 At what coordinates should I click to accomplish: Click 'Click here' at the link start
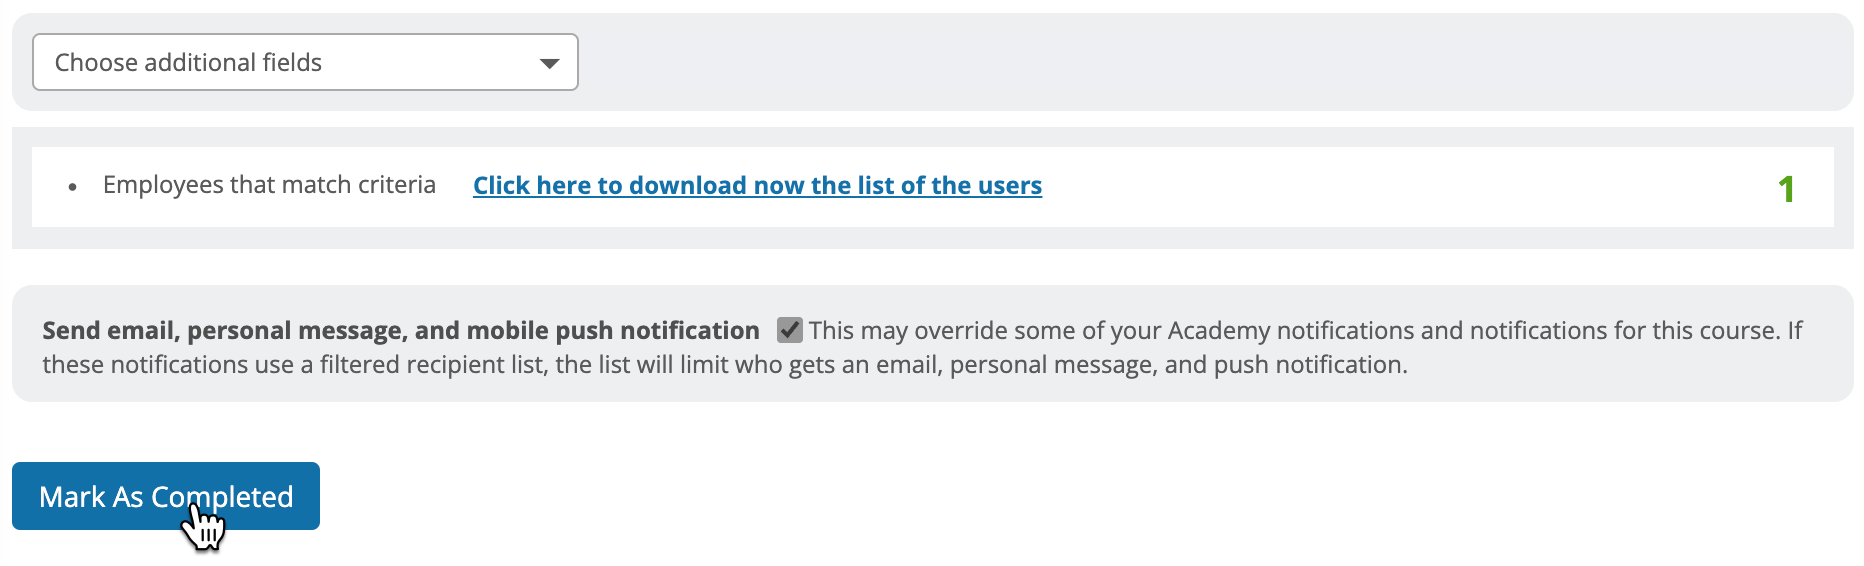coord(532,186)
